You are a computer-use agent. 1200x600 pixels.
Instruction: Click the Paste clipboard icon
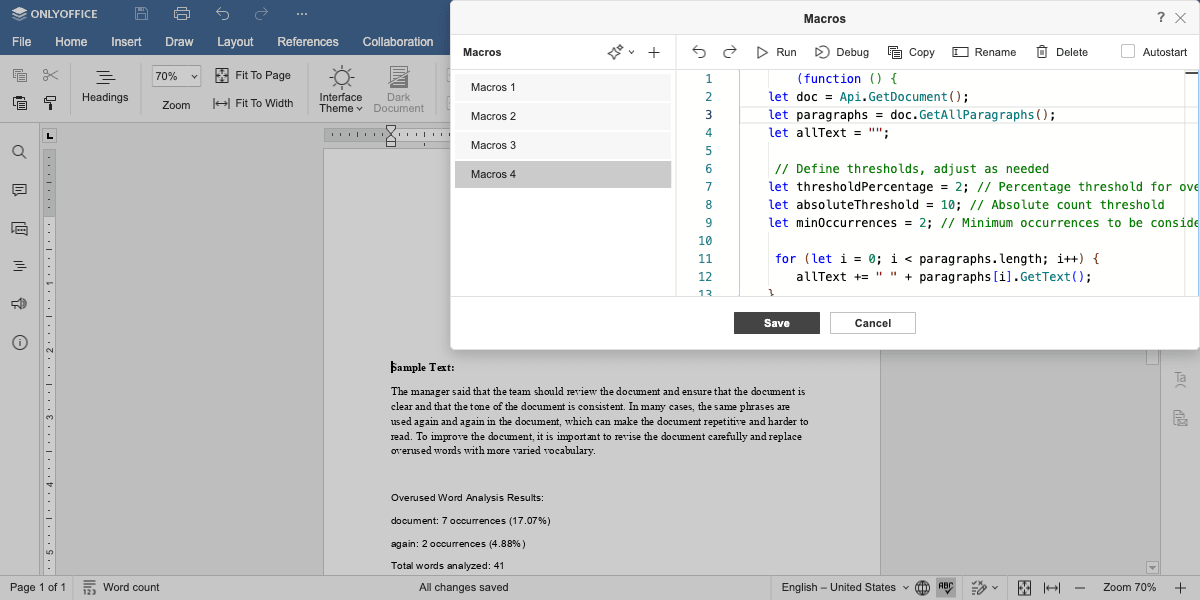[20, 103]
